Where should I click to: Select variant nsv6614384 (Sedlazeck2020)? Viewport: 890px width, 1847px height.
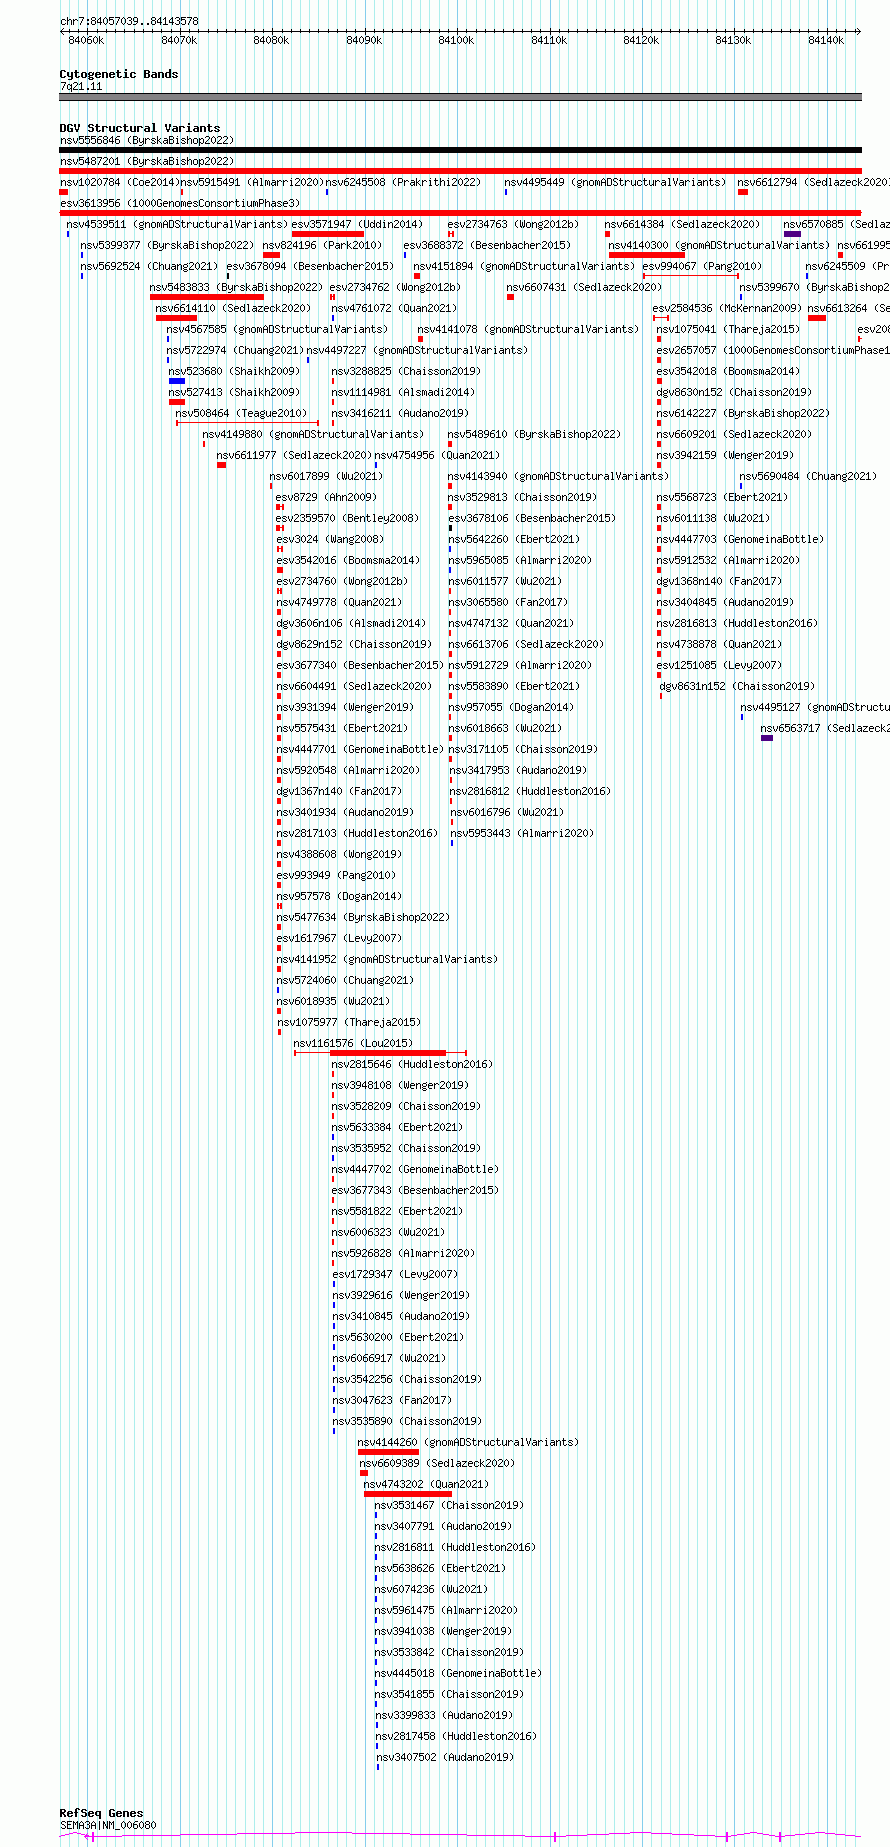682,225
